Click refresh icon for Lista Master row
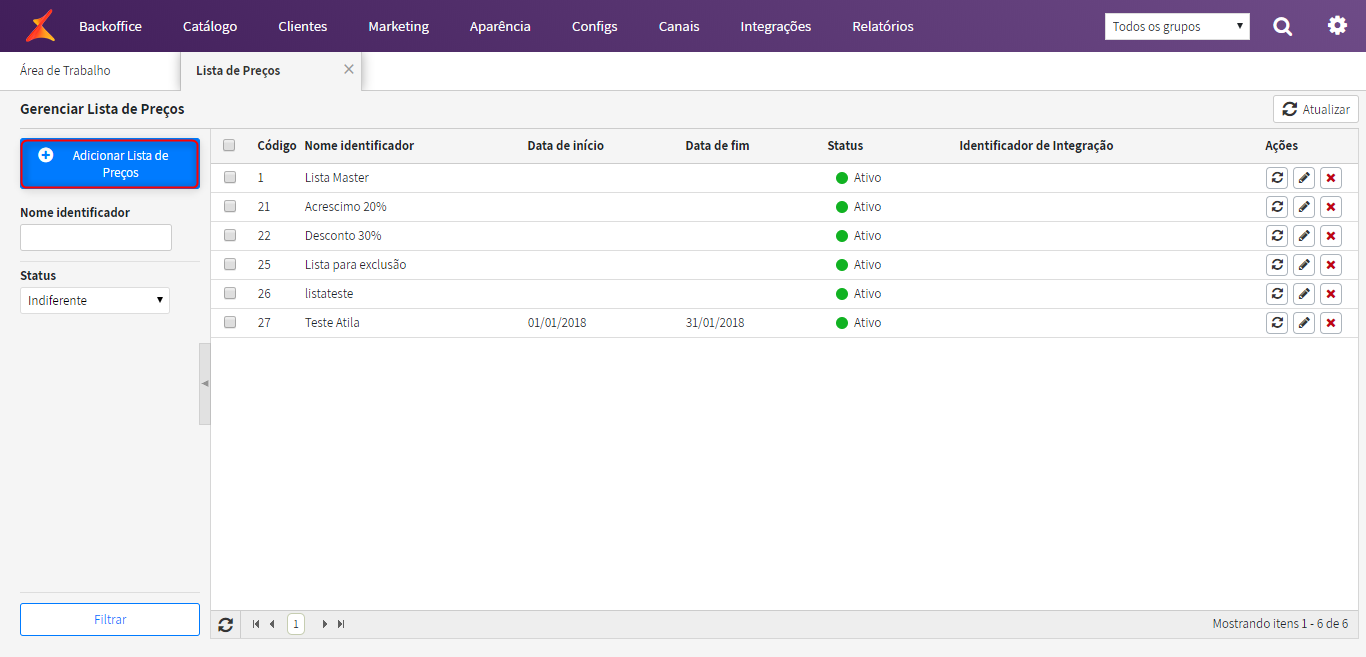 [1277, 178]
